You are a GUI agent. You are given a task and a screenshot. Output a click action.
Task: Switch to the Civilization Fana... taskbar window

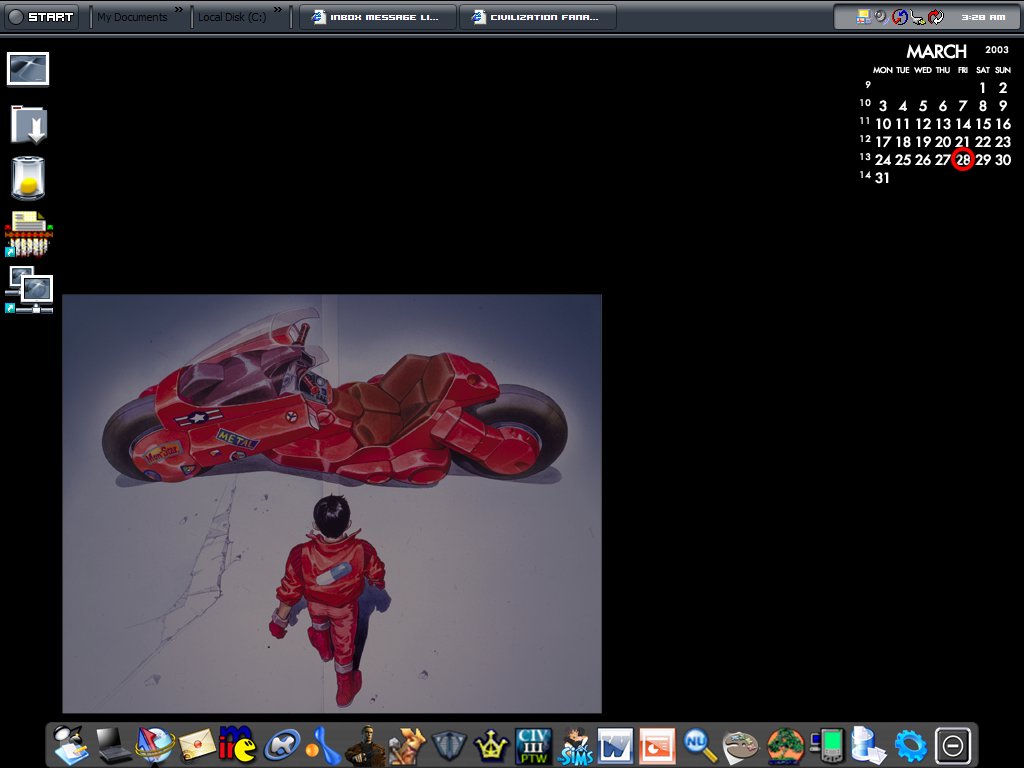point(538,17)
